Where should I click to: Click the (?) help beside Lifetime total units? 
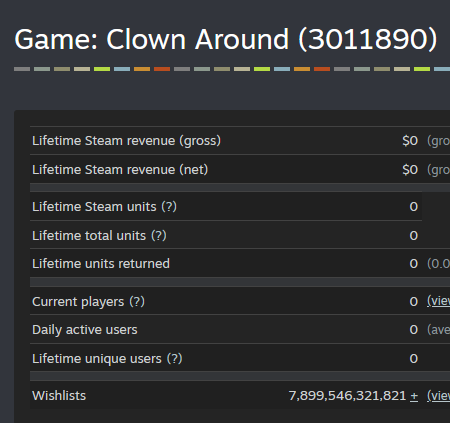click(x=159, y=236)
